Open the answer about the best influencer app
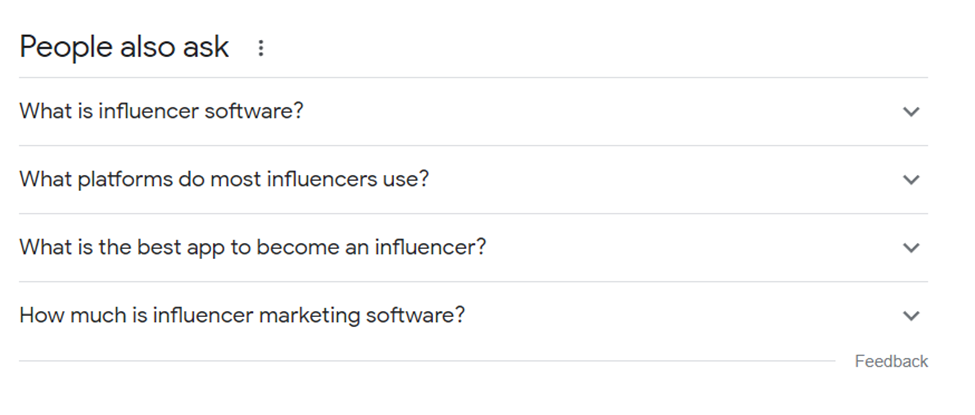The width and height of the screenshot is (975, 415). tap(252, 247)
